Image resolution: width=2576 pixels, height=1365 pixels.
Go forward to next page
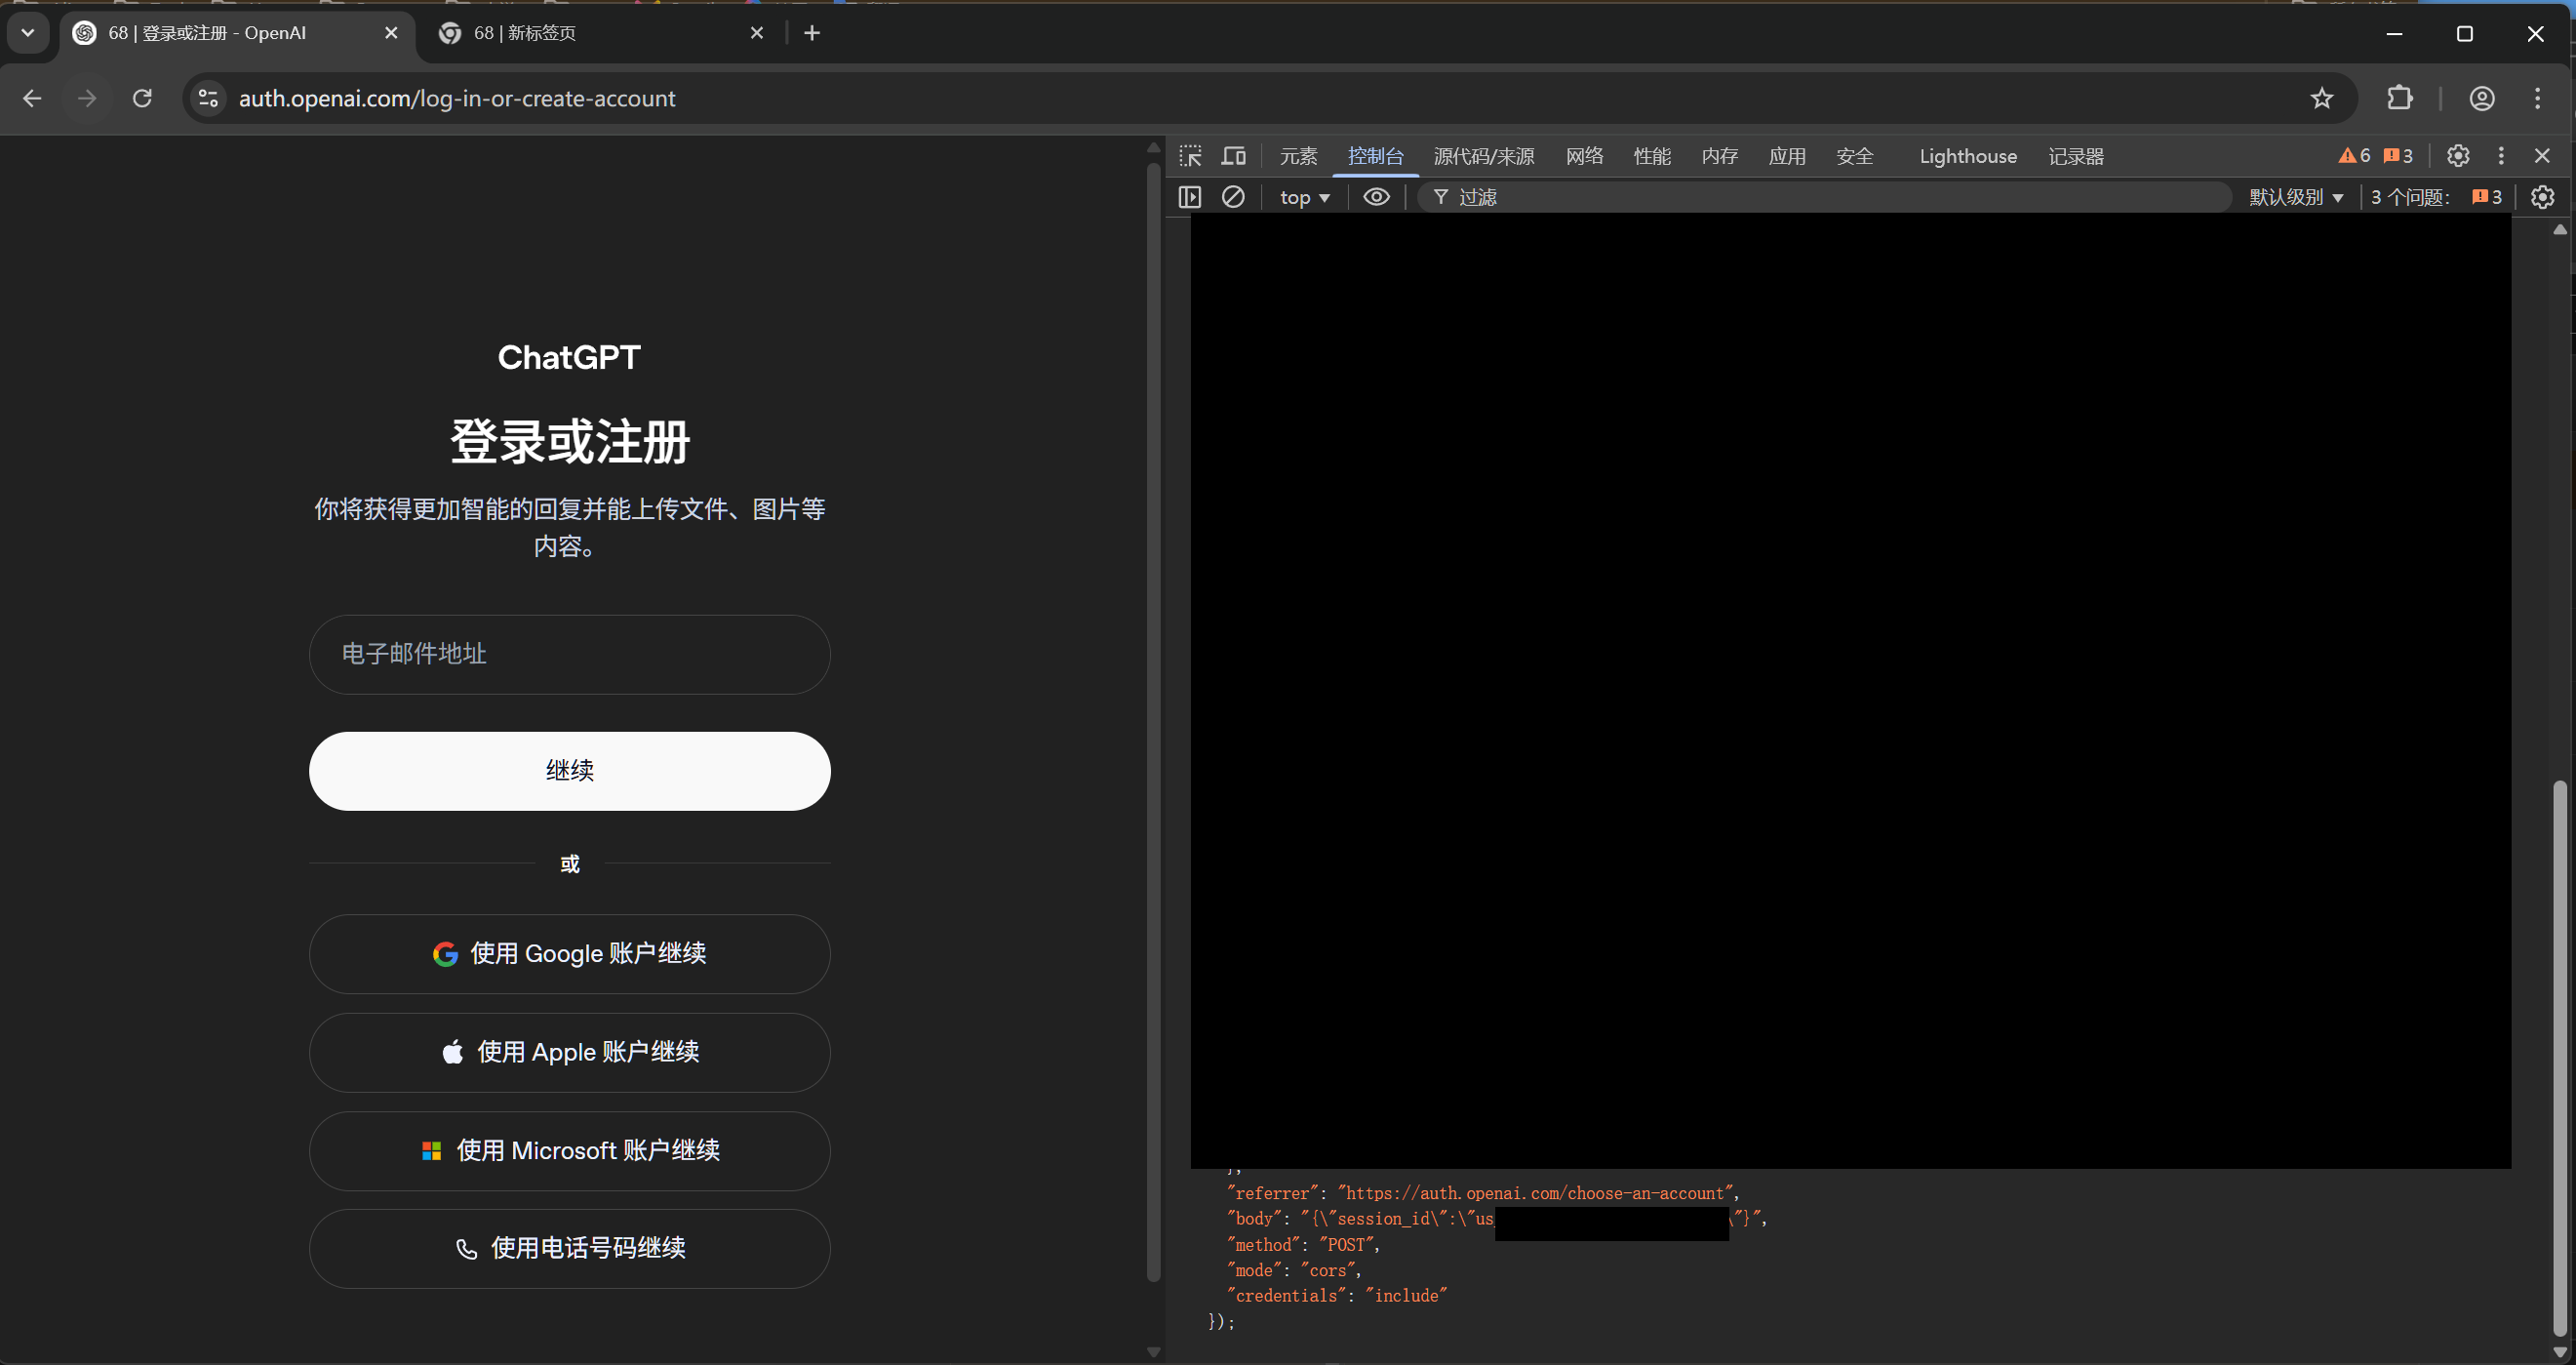[87, 98]
